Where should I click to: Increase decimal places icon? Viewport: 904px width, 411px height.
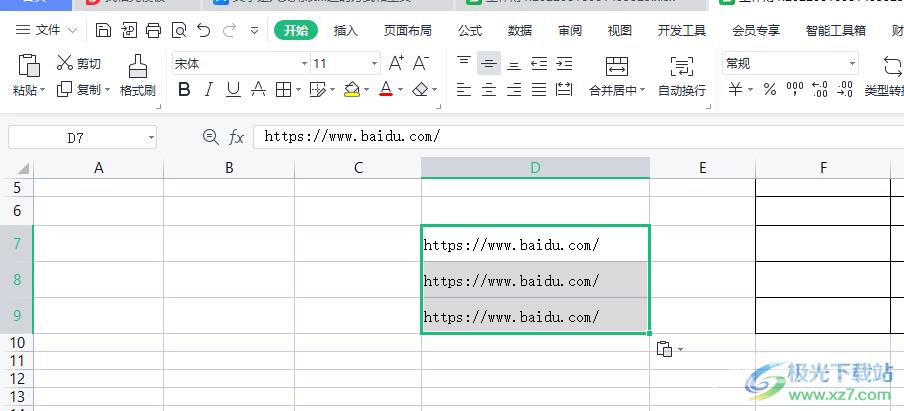pos(820,89)
